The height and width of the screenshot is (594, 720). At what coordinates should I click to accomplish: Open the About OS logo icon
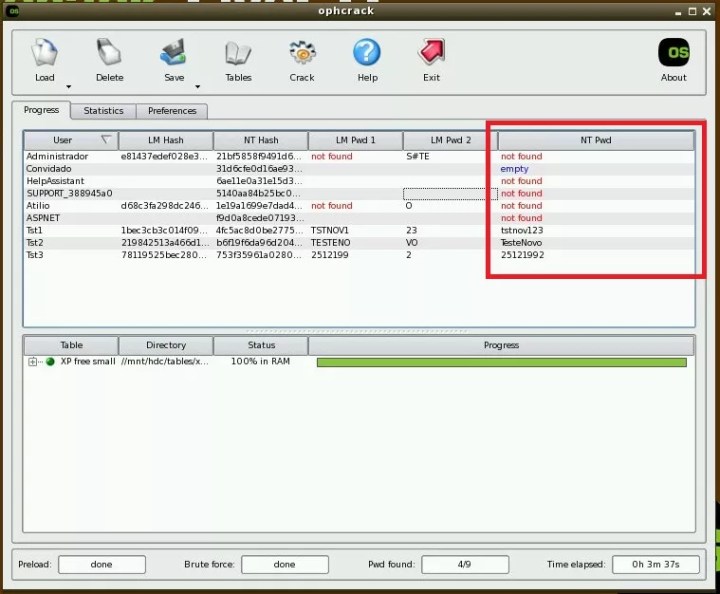point(674,52)
